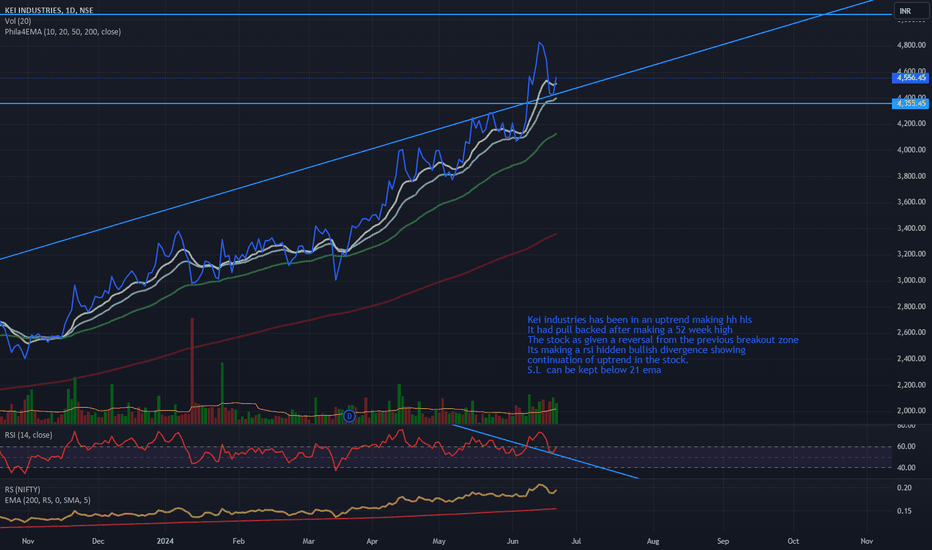Click the 3,000.00 price axis label
This screenshot has width=932, height=550.
(x=911, y=280)
